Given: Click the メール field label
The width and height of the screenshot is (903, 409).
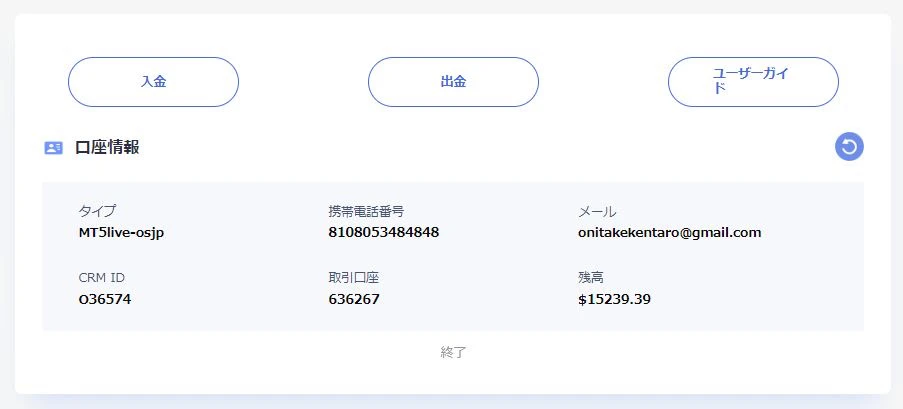Looking at the screenshot, I should coord(597,211).
